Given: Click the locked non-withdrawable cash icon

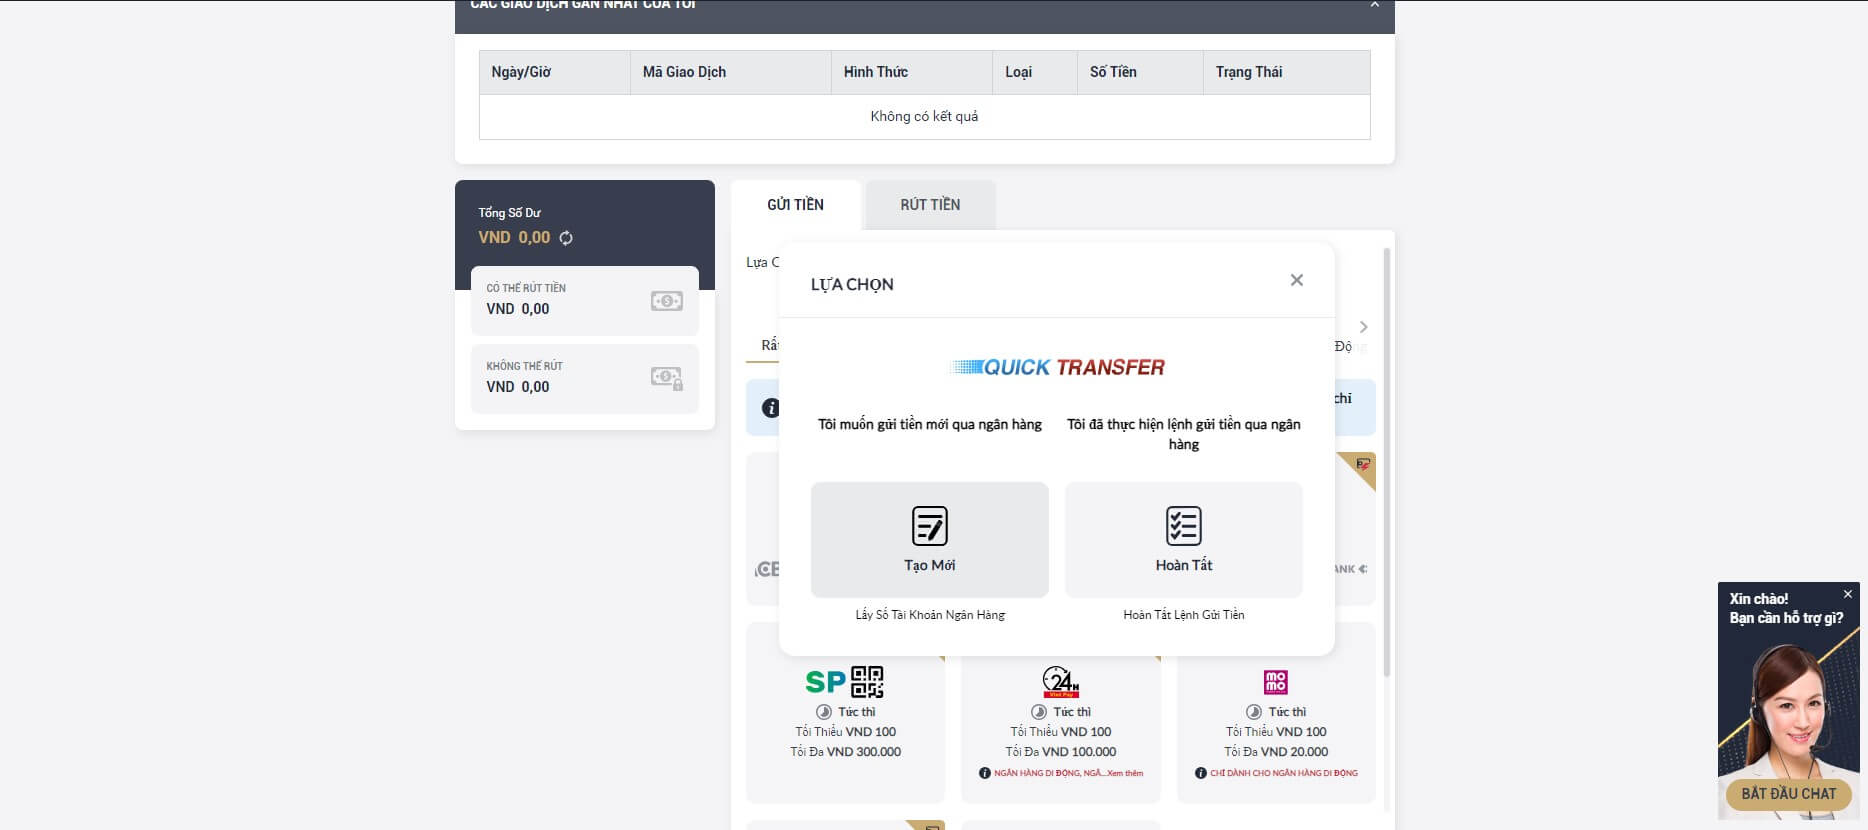Looking at the screenshot, I should (666, 378).
